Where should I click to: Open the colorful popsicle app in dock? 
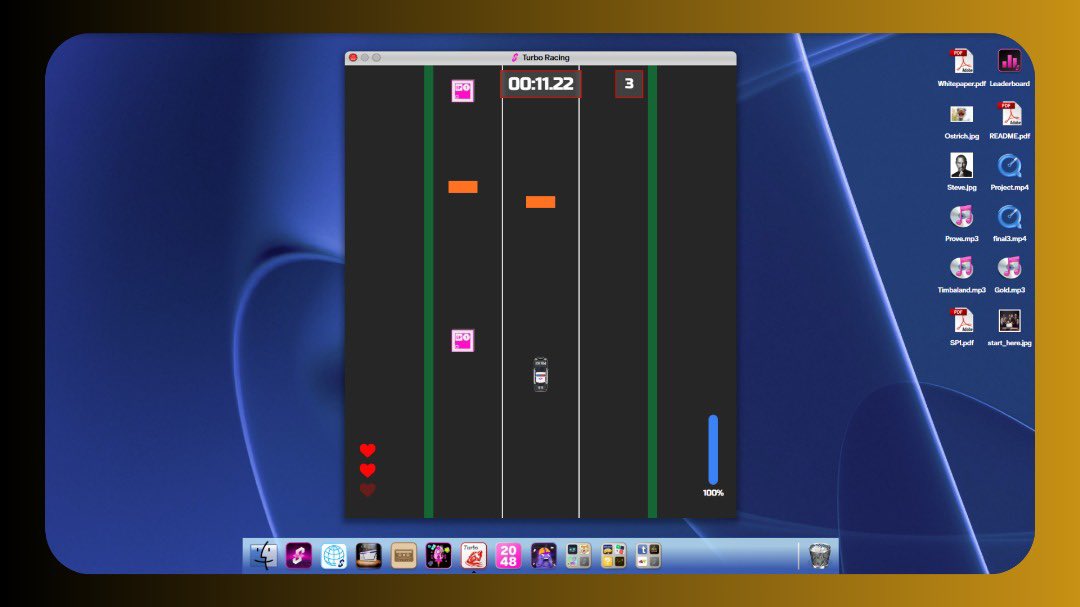coord(438,555)
